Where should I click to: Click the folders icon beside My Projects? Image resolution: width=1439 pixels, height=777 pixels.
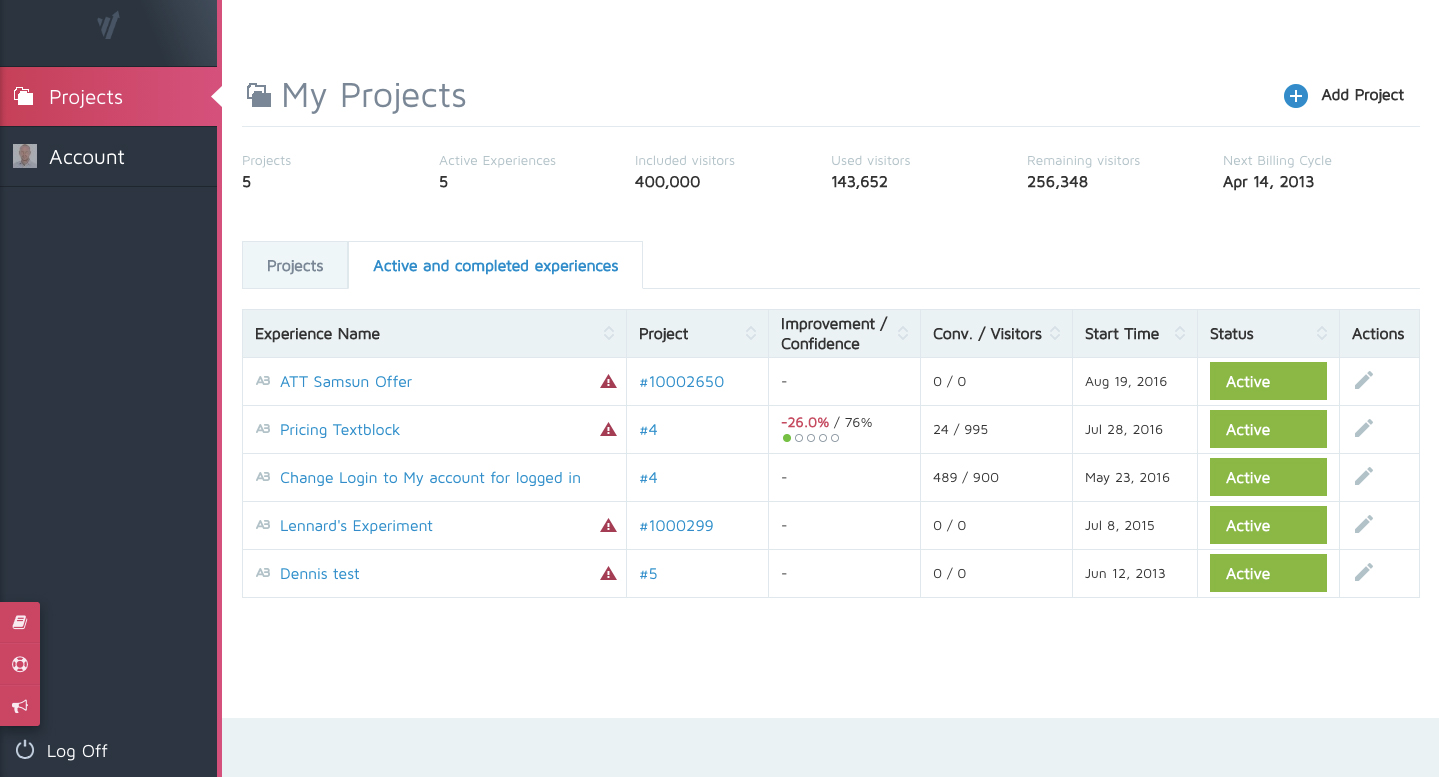(259, 95)
